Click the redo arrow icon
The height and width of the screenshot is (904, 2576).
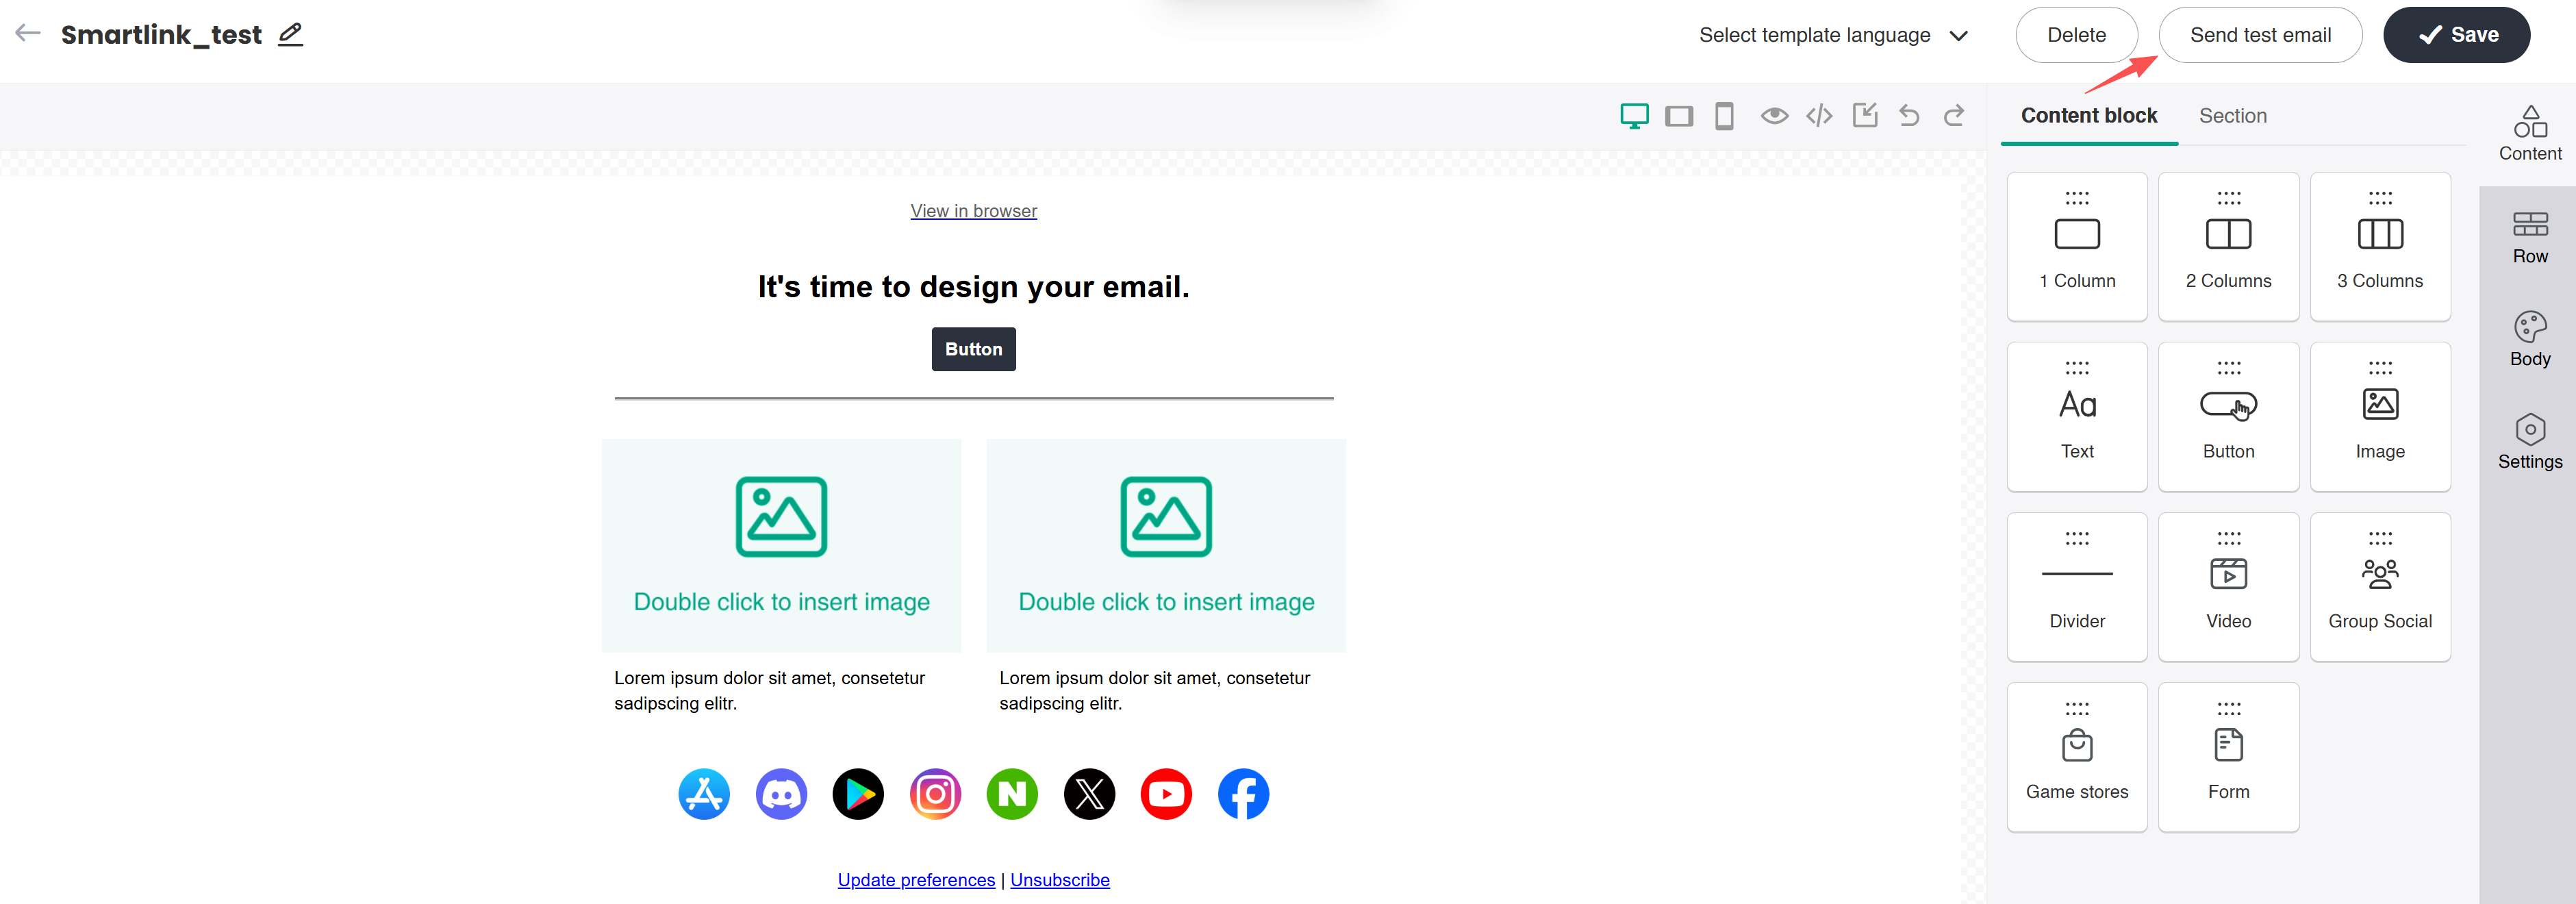point(1954,116)
